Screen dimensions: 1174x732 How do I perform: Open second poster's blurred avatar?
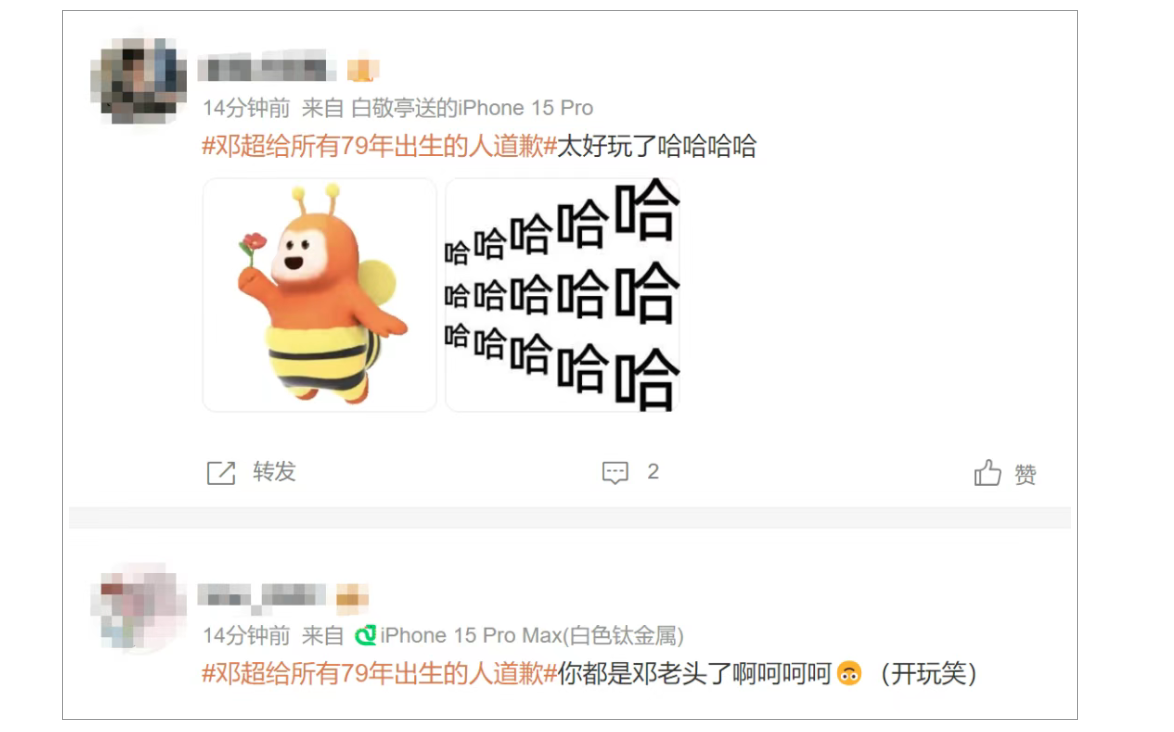click(x=139, y=606)
